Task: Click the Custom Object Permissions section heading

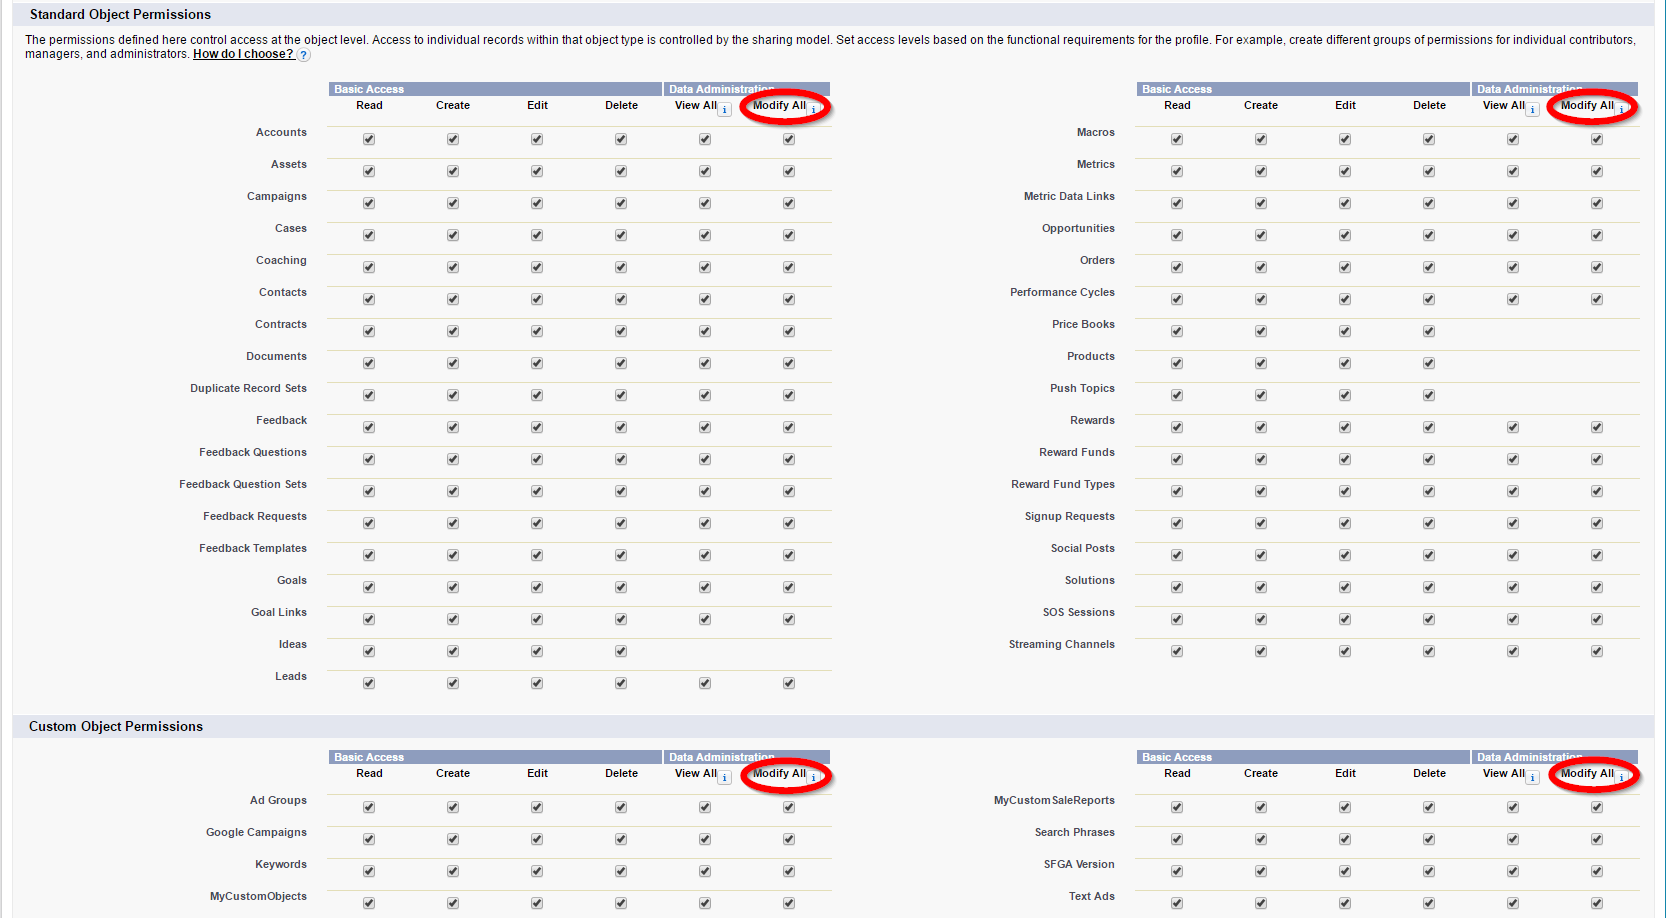Action: coord(116,726)
